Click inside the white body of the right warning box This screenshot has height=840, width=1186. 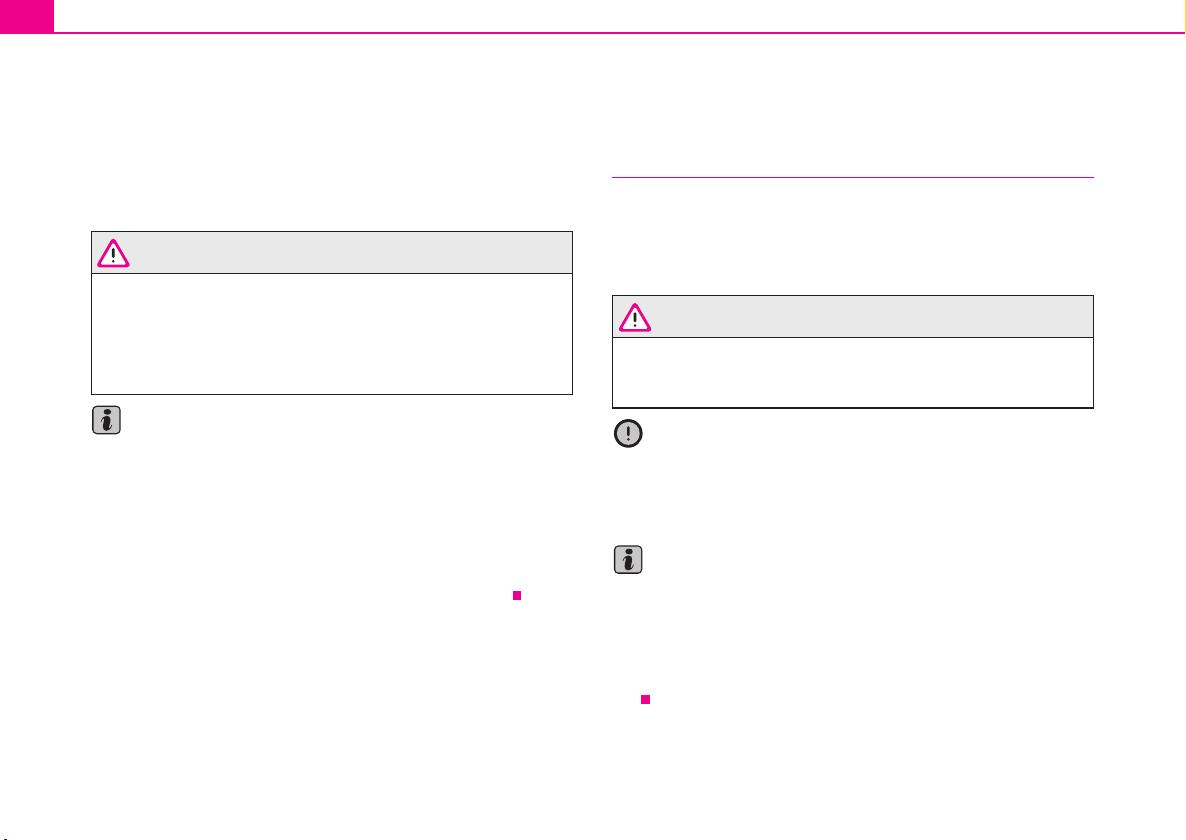[x=852, y=372]
